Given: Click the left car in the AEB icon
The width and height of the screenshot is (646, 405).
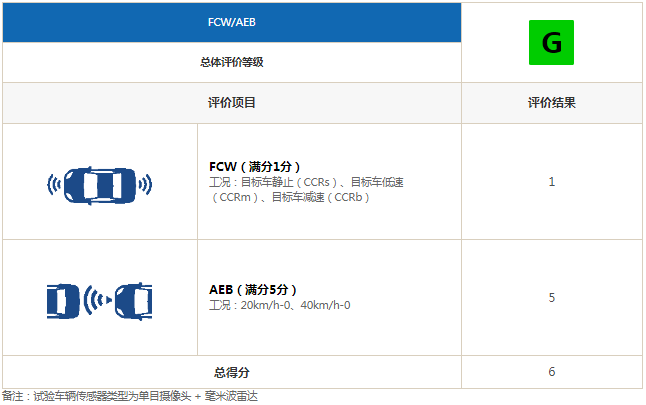Looking at the screenshot, I should point(64,298).
